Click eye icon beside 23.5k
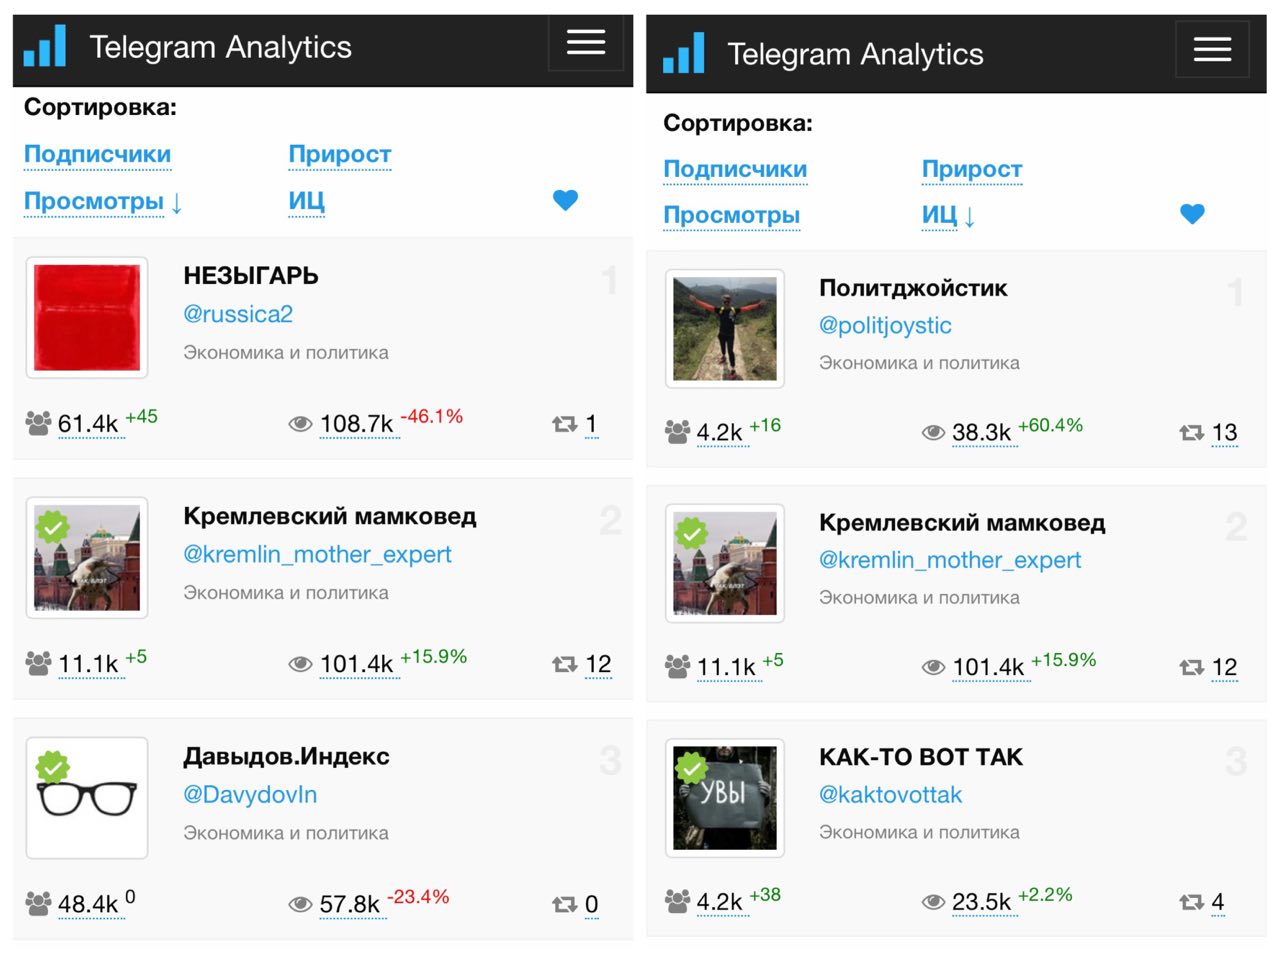 pos(933,902)
